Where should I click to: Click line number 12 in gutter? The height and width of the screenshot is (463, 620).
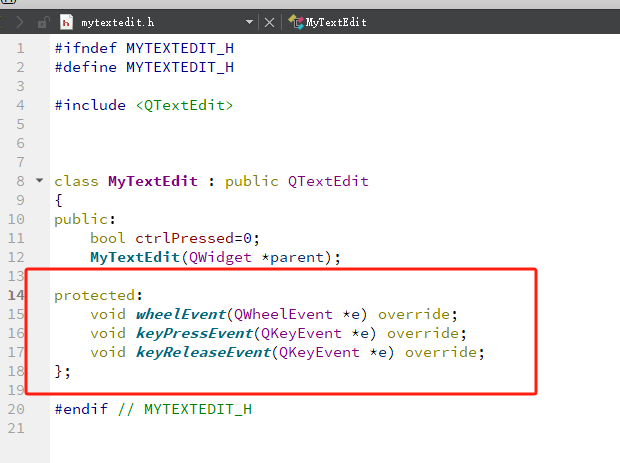[x=16, y=257]
